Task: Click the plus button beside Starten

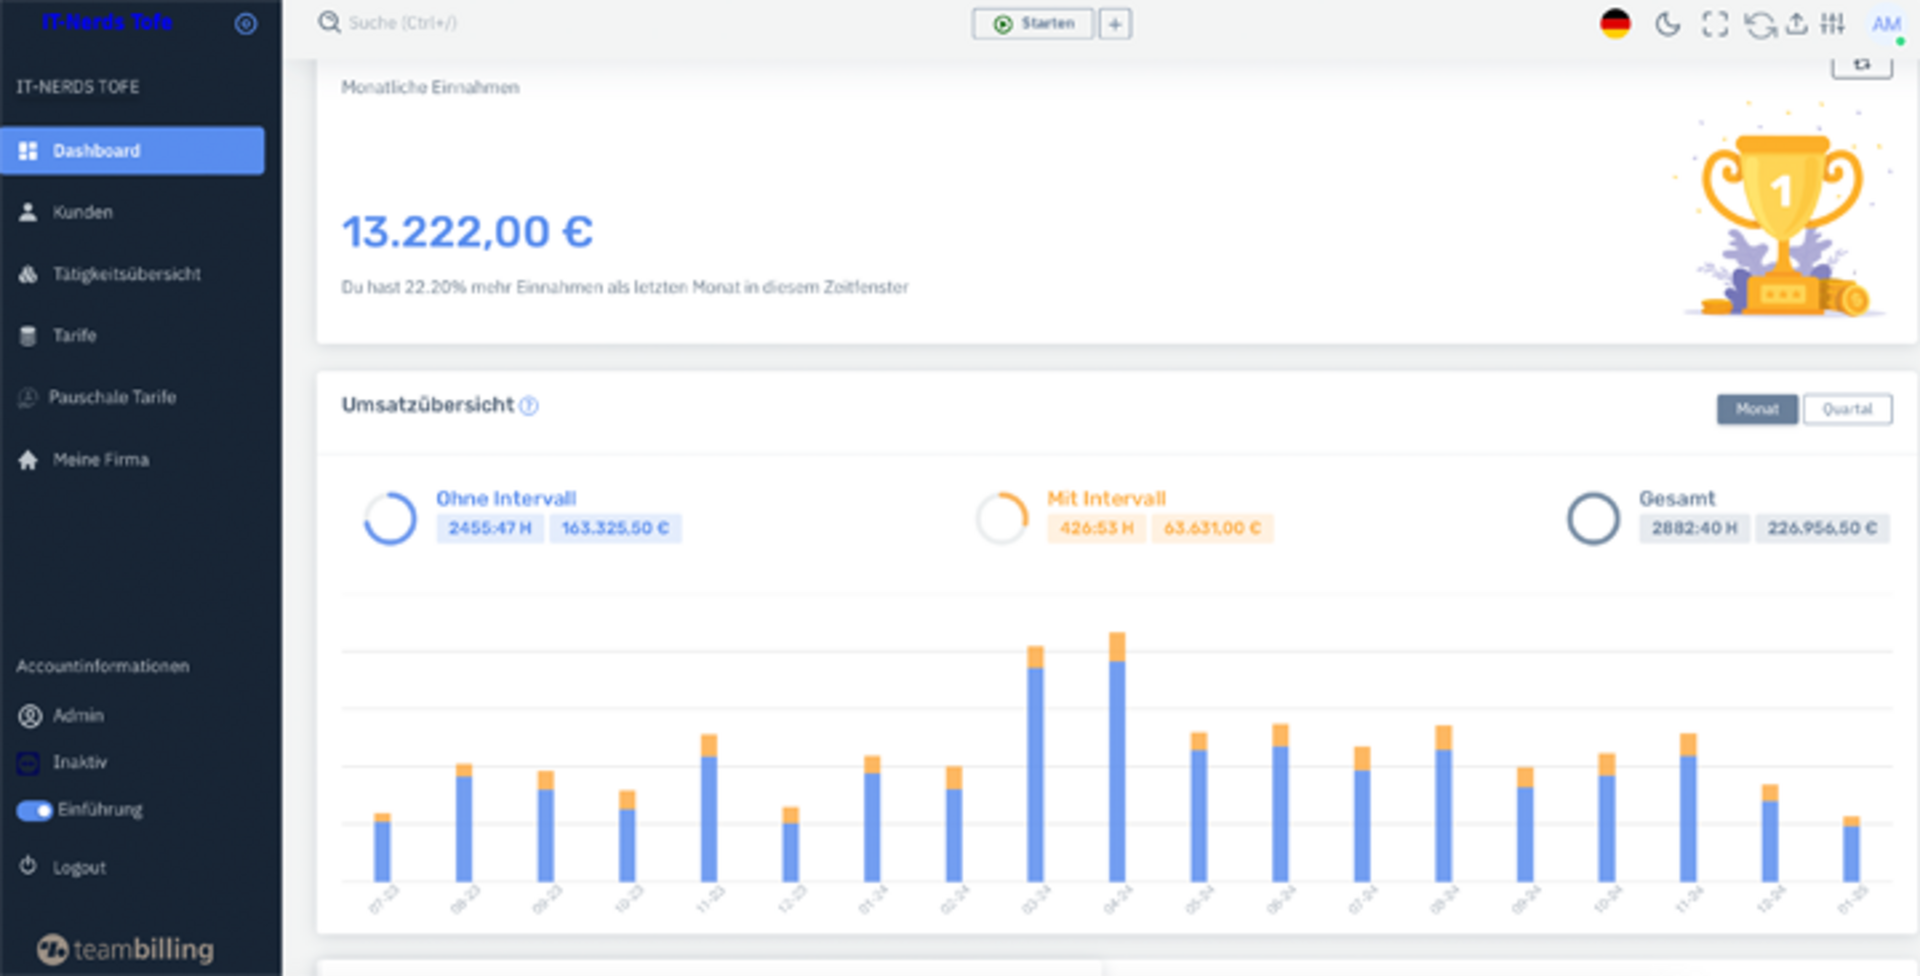Action: tap(1115, 24)
